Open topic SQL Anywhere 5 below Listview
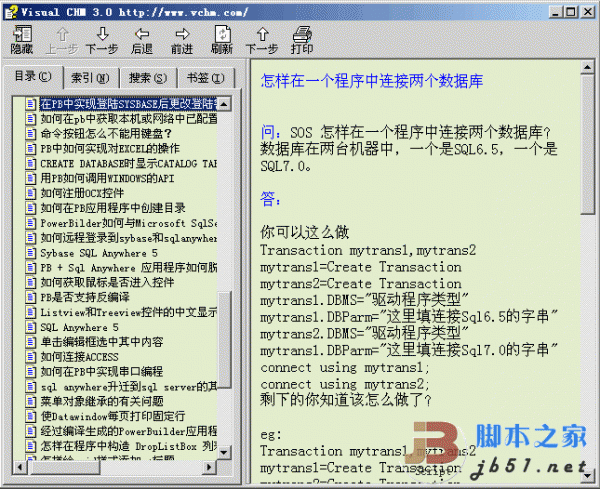 pyautogui.click(x=80, y=327)
